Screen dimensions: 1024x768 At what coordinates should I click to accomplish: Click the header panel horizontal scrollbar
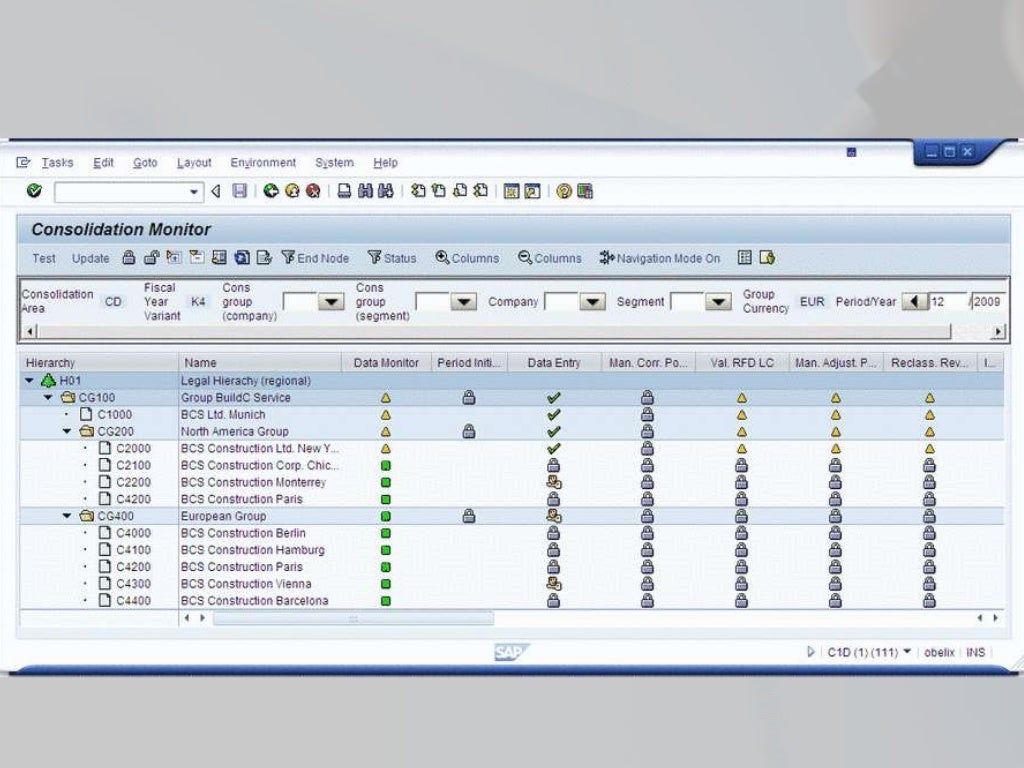[x=494, y=332]
